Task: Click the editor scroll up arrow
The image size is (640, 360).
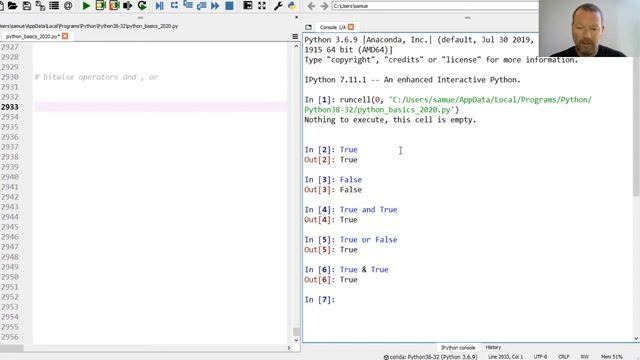Action: point(296,46)
